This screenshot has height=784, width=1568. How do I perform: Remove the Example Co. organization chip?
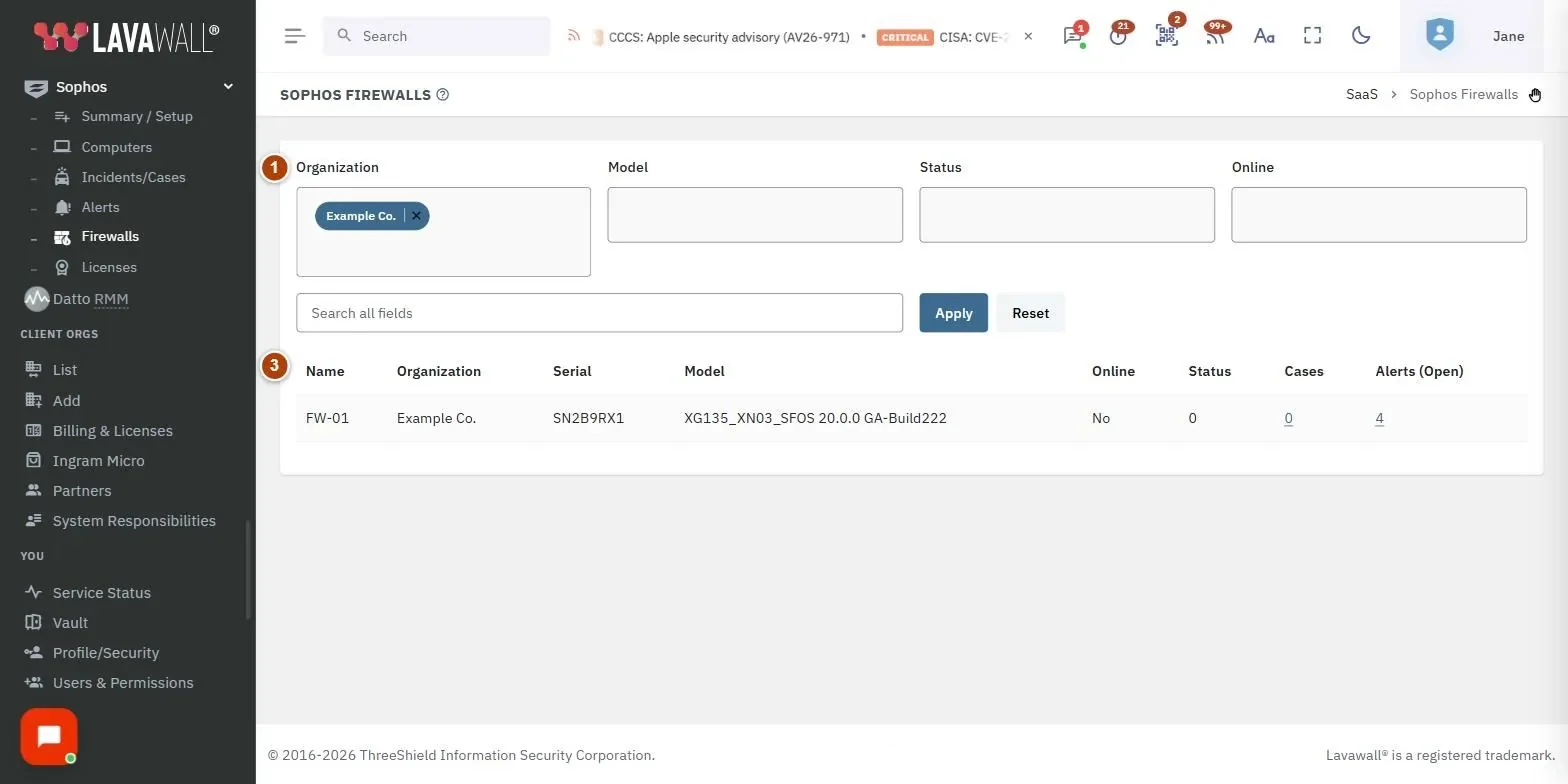[x=416, y=216]
